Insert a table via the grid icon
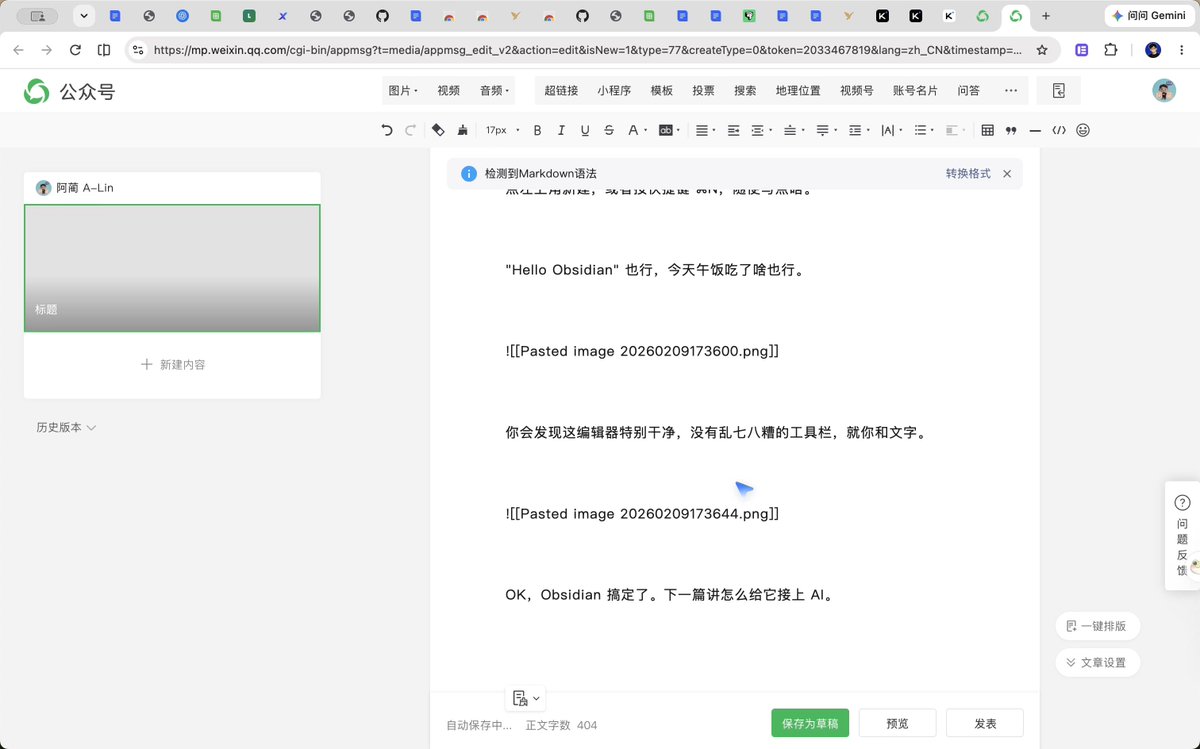1200x749 pixels. [x=988, y=130]
